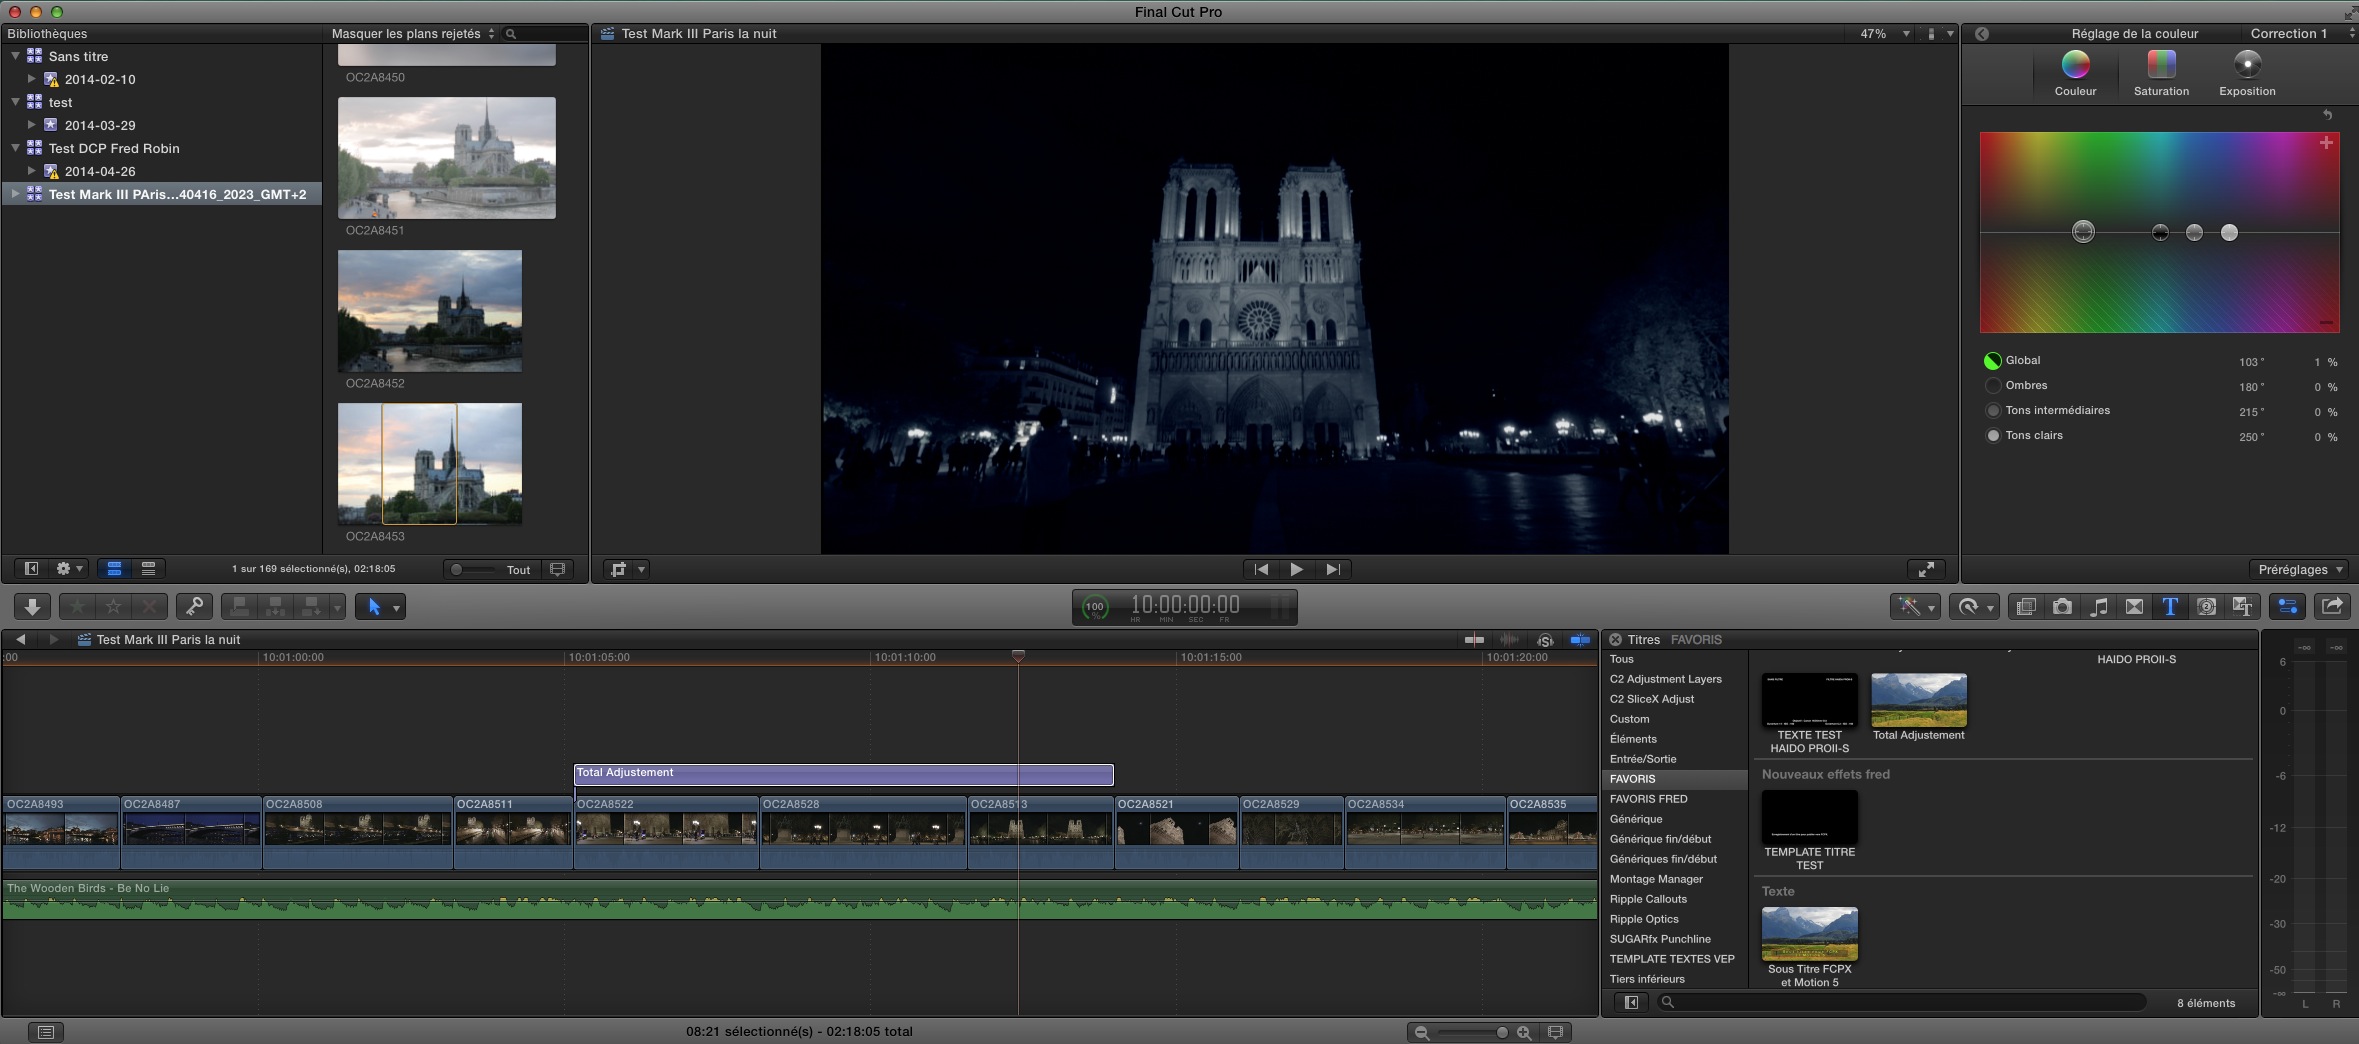Open the Generators browser countdown icon

coord(2206,607)
